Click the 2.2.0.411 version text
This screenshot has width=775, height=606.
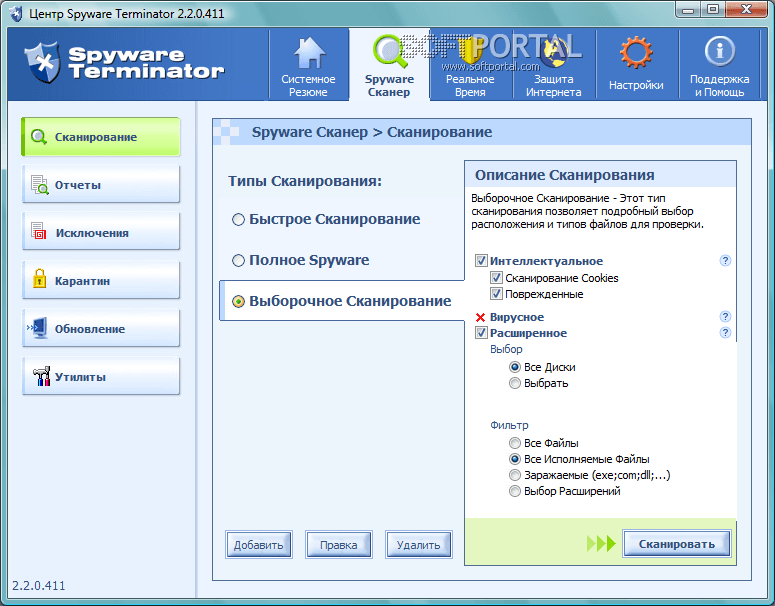point(39,585)
